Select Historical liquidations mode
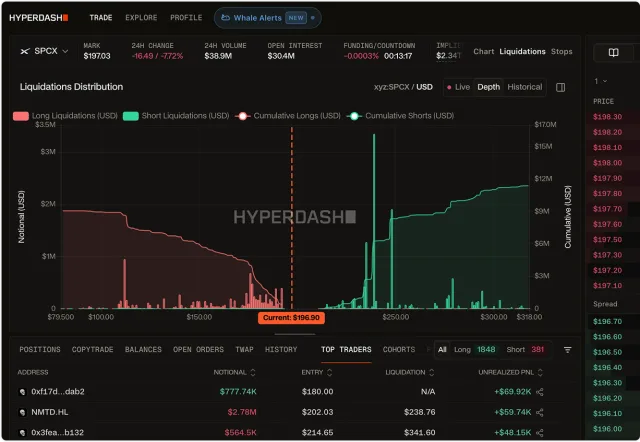This screenshot has width=640, height=442. (x=524, y=87)
